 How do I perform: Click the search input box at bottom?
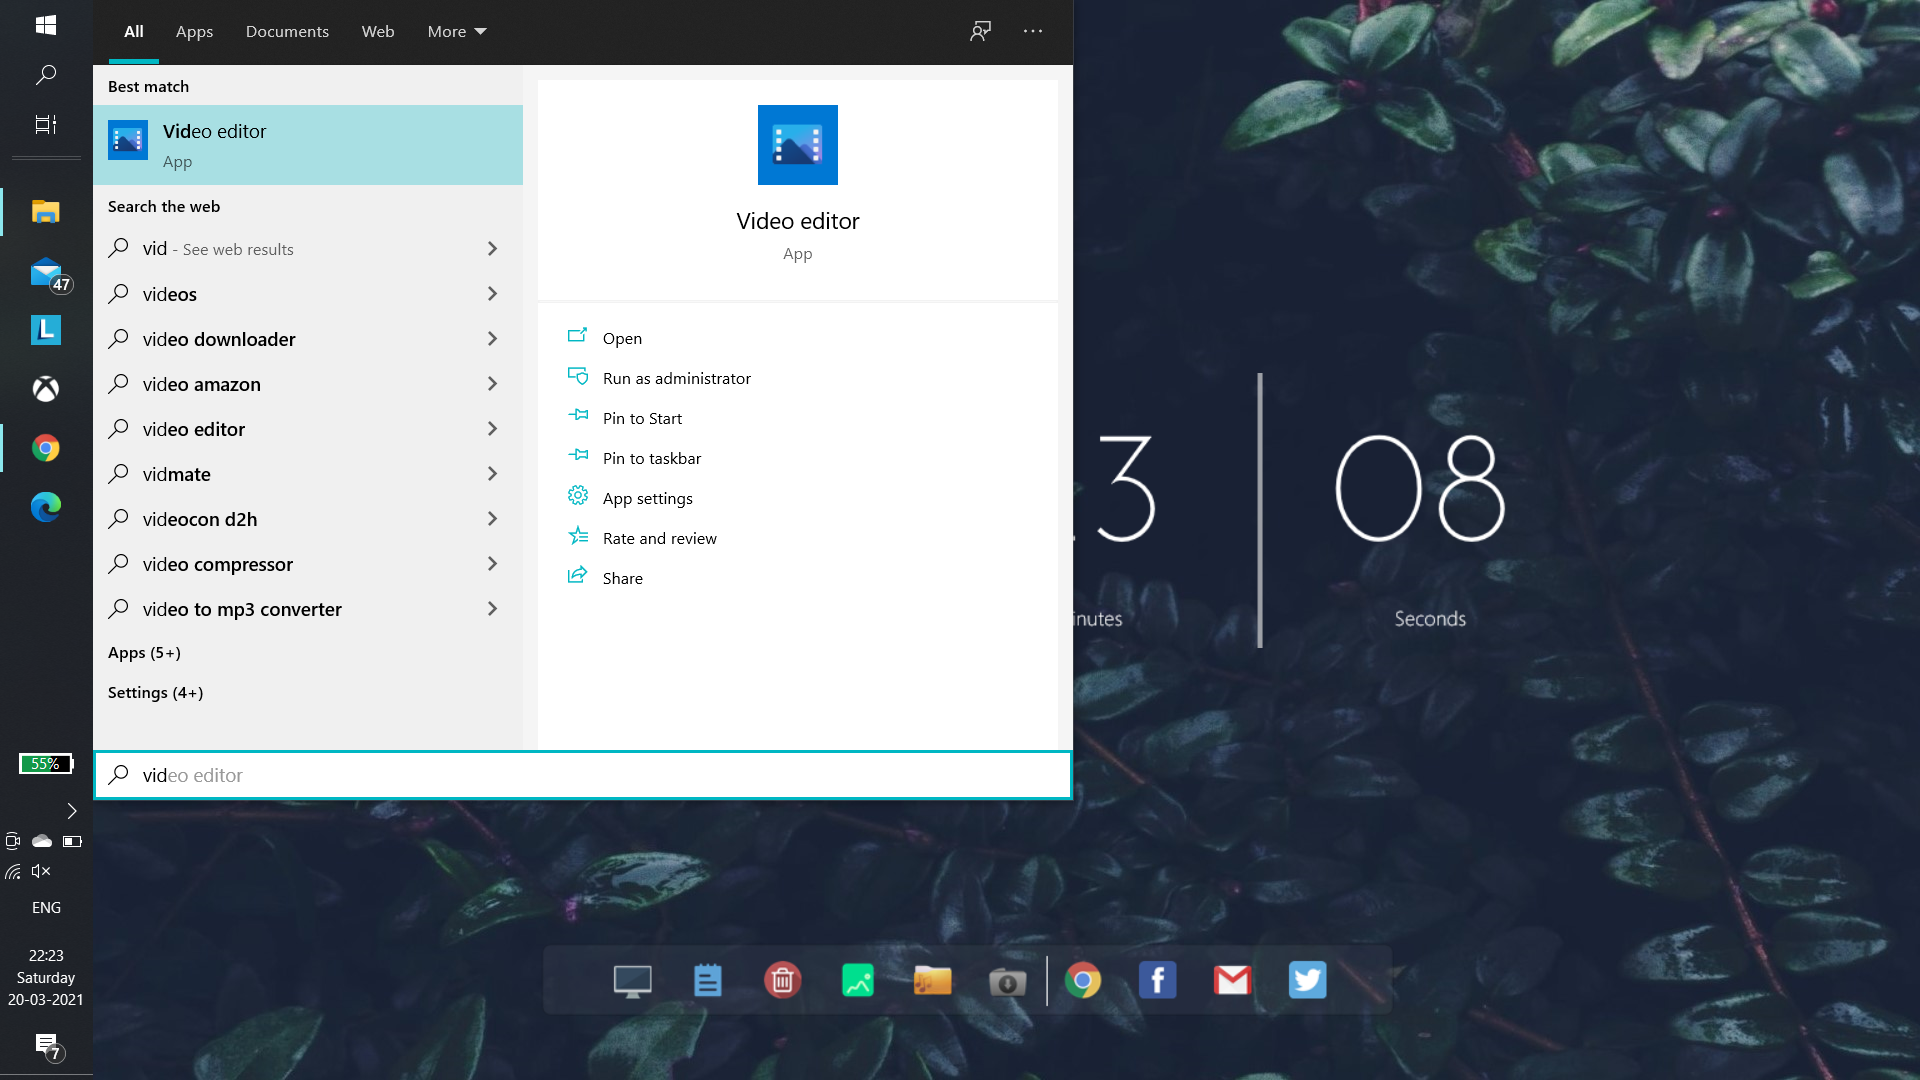[x=583, y=774]
